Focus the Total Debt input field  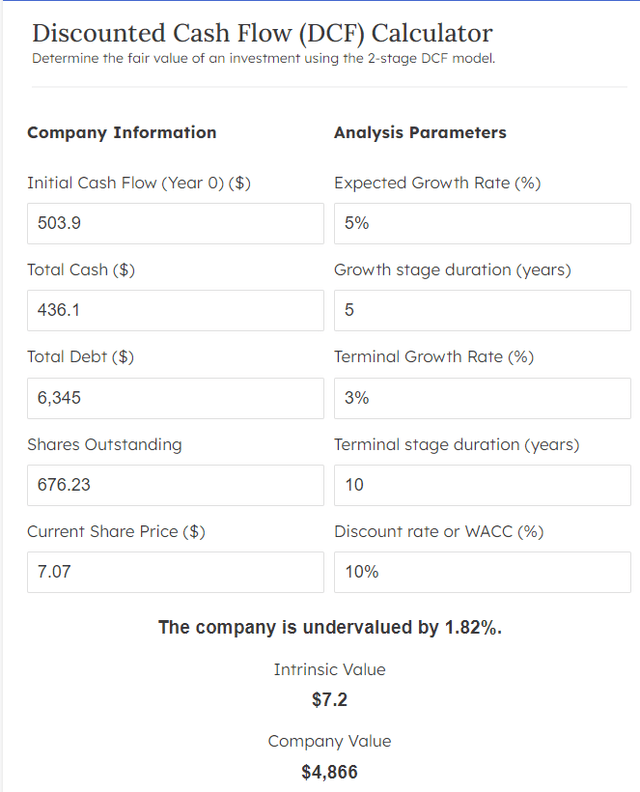coord(175,397)
